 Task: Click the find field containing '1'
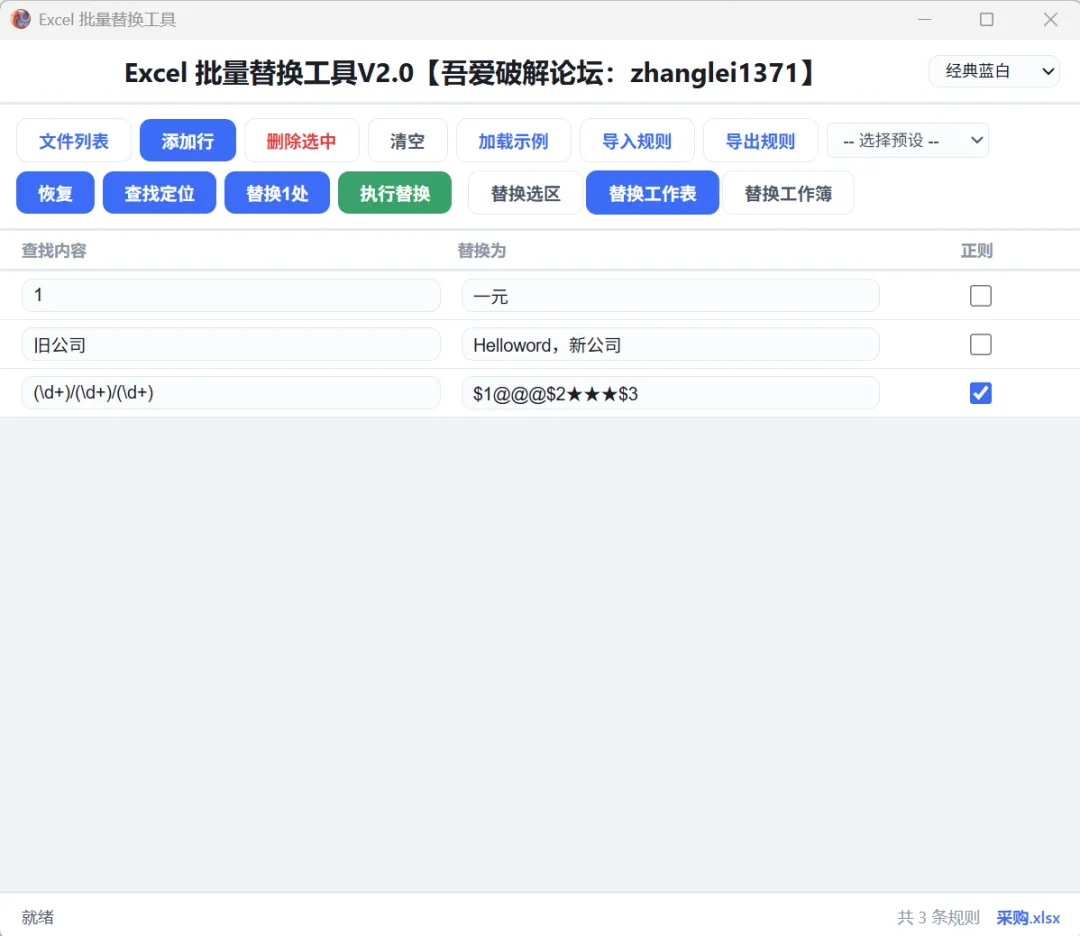231,295
